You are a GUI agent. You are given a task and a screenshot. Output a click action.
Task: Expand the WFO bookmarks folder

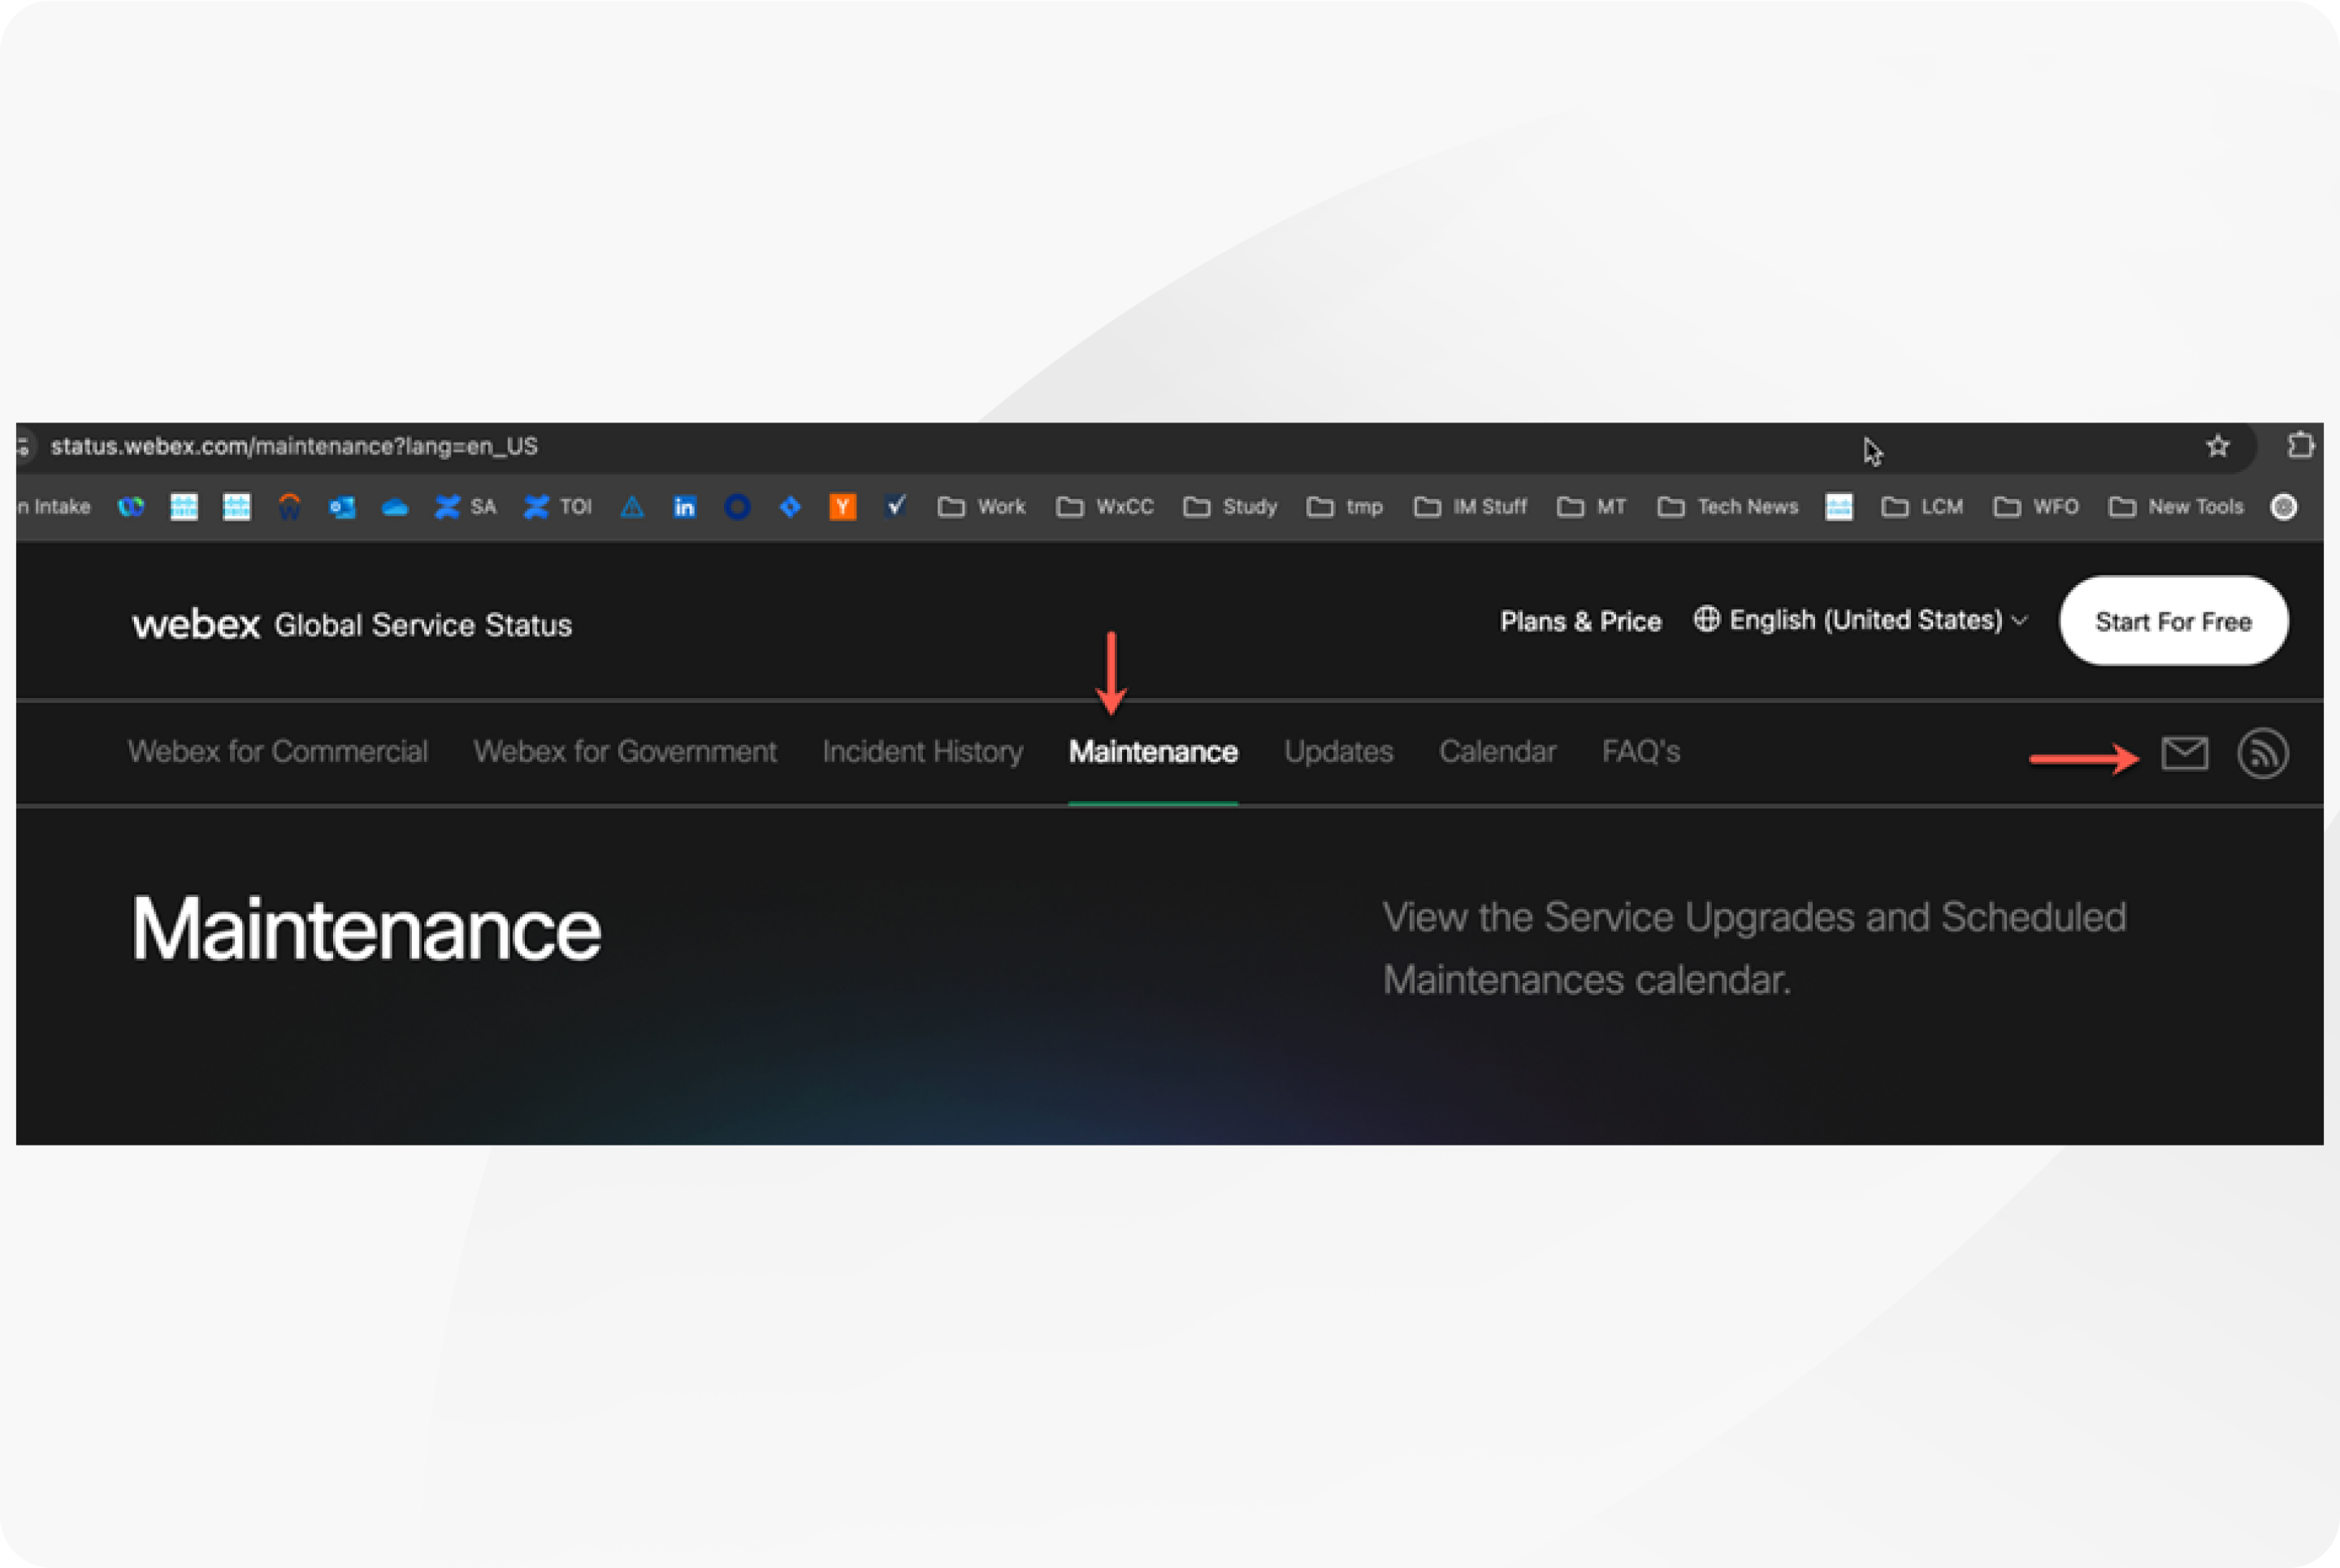point(2036,507)
